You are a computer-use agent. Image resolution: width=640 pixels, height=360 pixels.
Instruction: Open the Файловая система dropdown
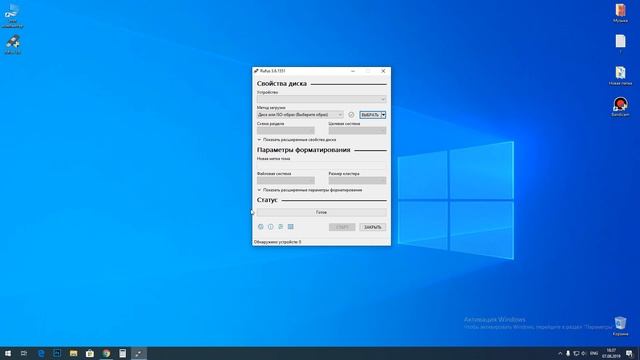coord(286,180)
